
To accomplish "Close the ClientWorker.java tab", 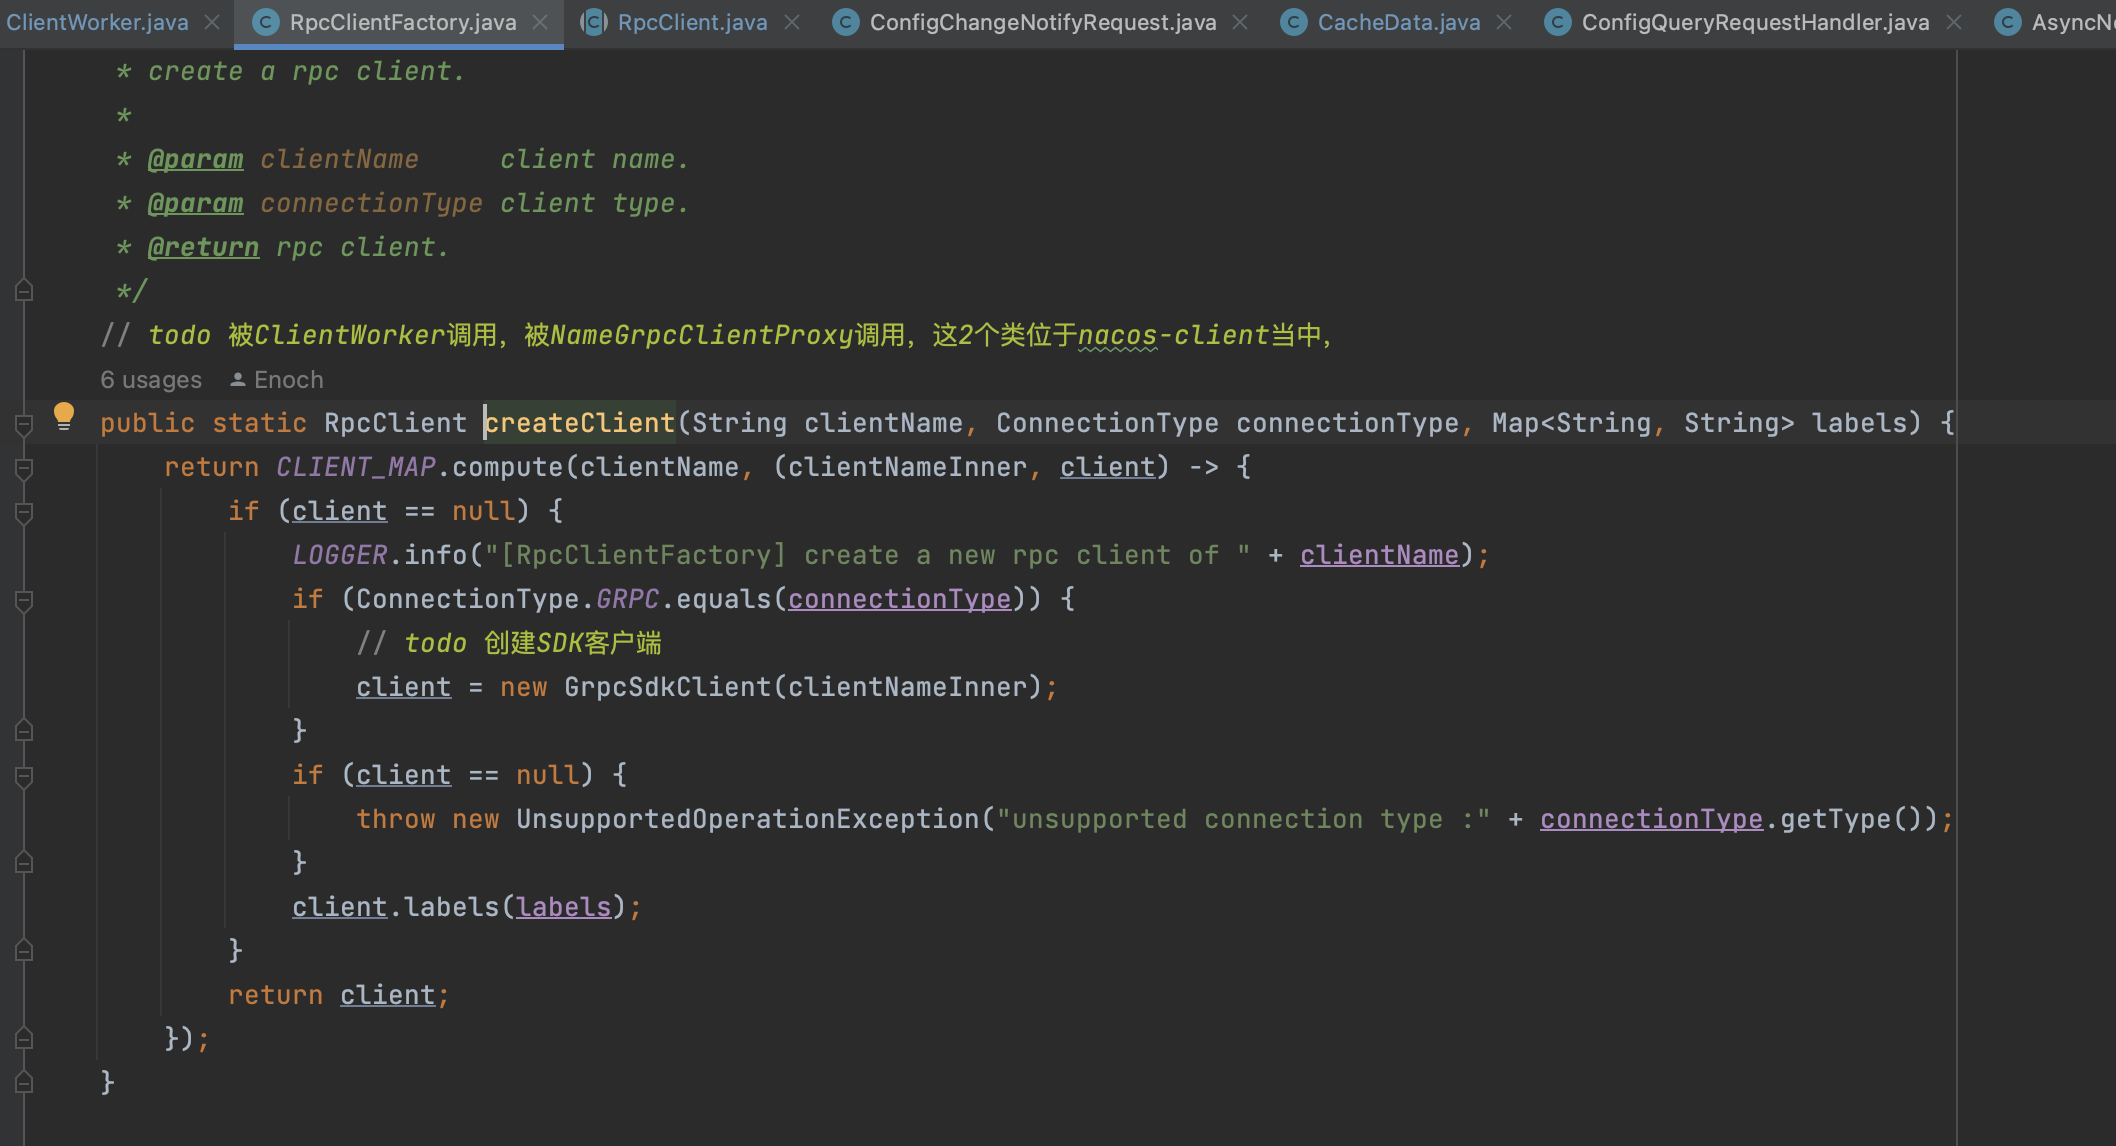I will click(x=212, y=22).
